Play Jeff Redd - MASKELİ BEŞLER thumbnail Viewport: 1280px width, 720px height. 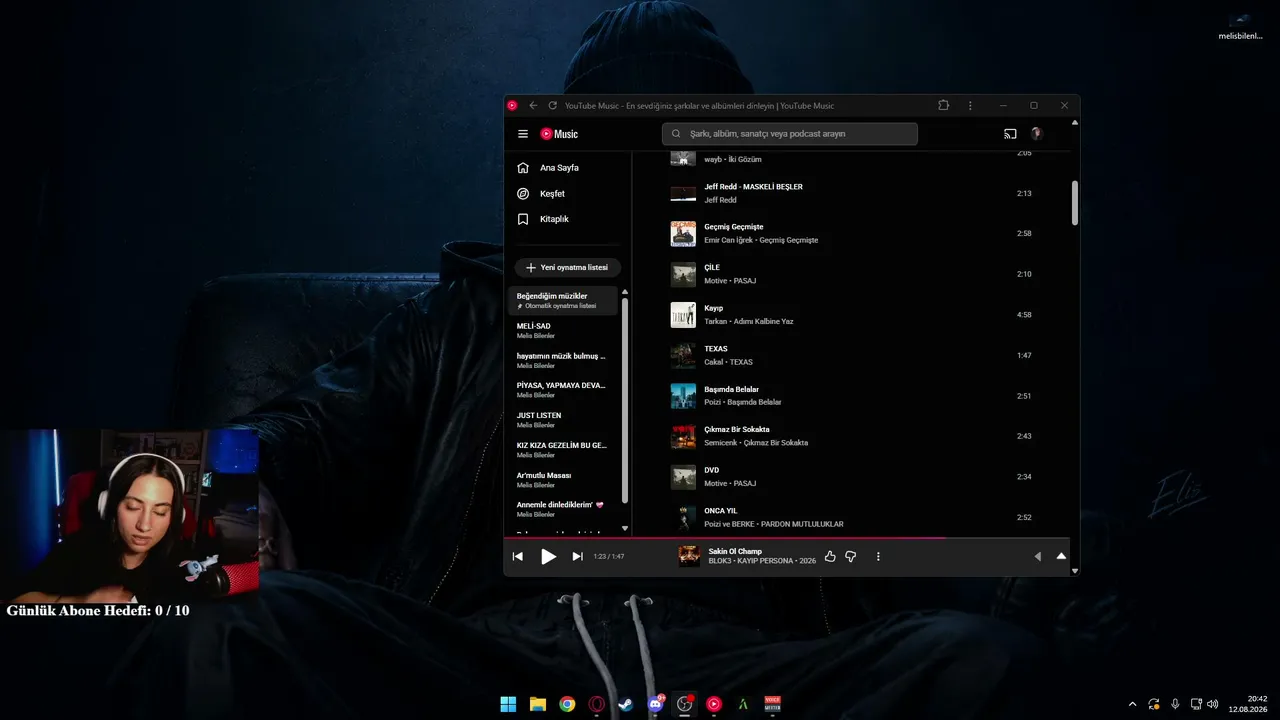[x=683, y=193]
